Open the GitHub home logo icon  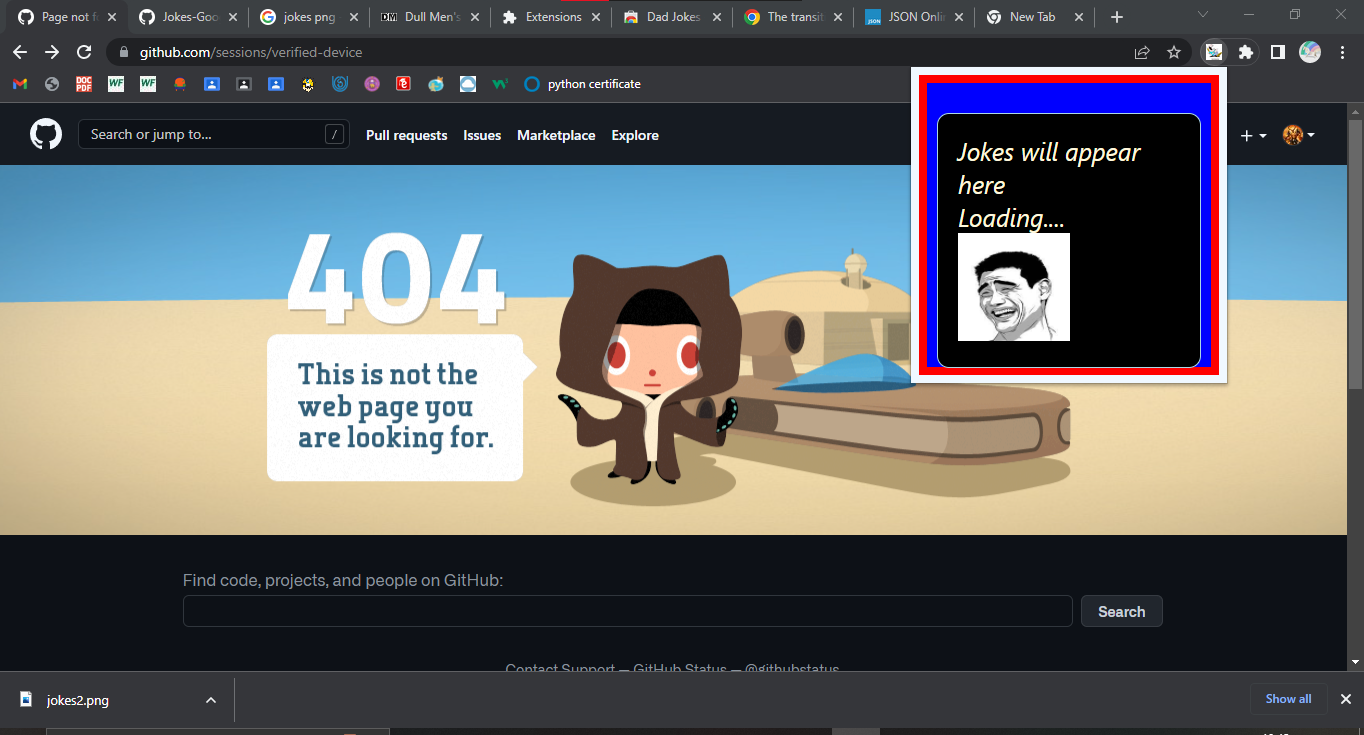pos(45,134)
